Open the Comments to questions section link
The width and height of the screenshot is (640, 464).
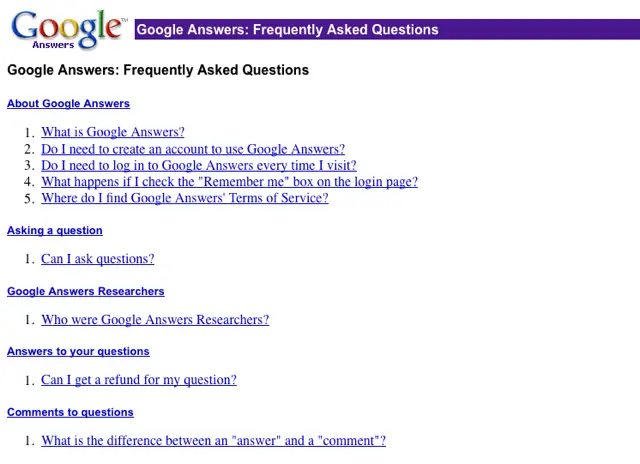[70, 412]
